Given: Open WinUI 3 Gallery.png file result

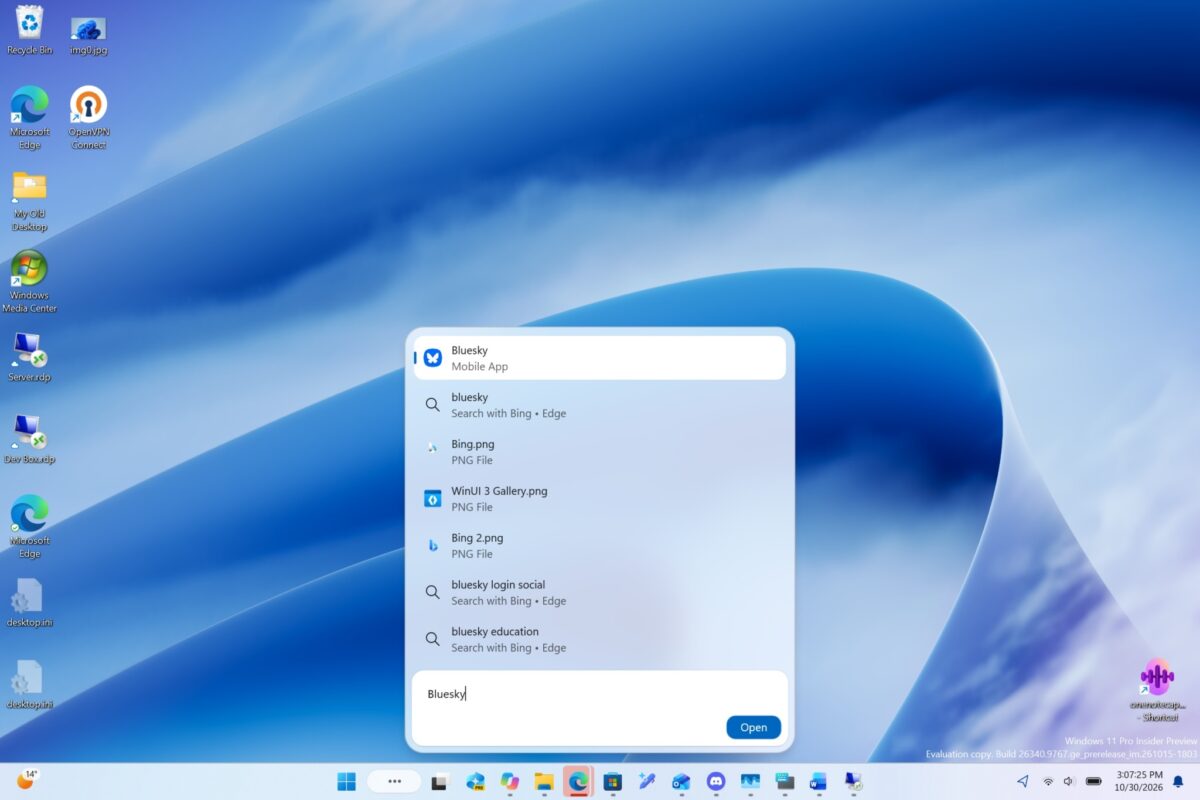Looking at the screenshot, I should (600, 499).
